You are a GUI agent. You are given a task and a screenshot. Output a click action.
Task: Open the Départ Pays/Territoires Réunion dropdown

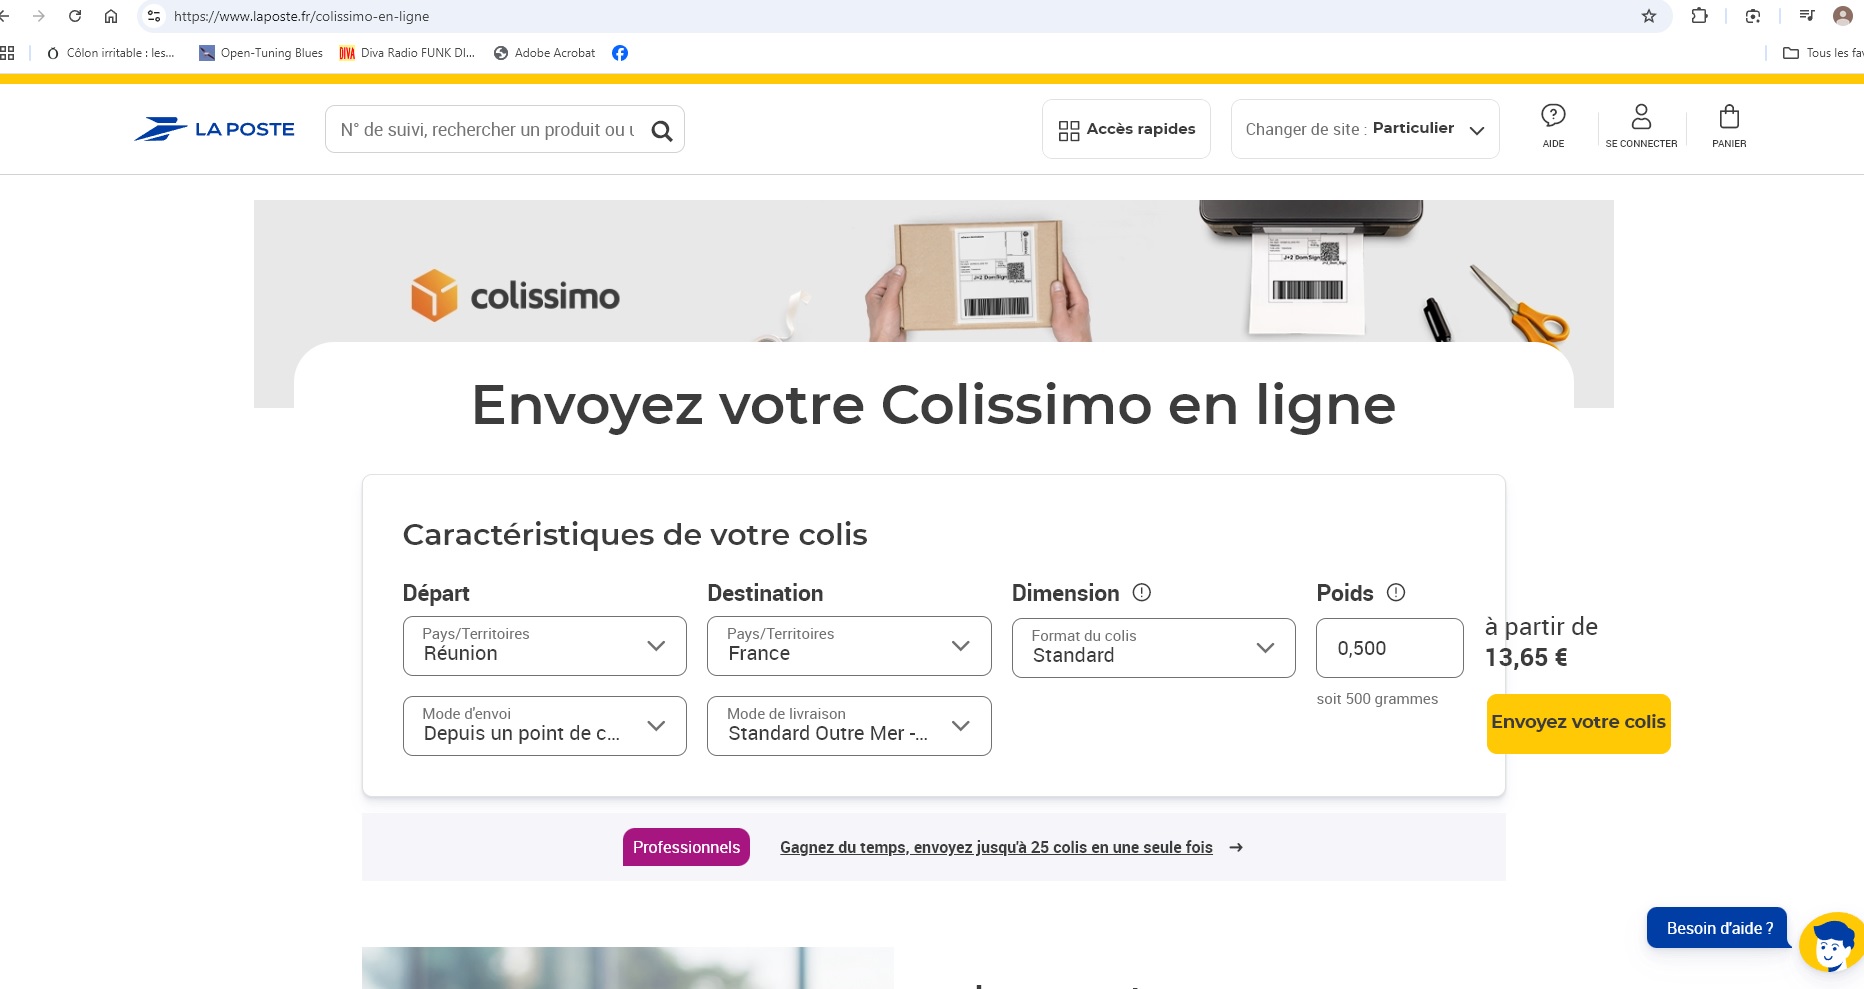point(545,646)
